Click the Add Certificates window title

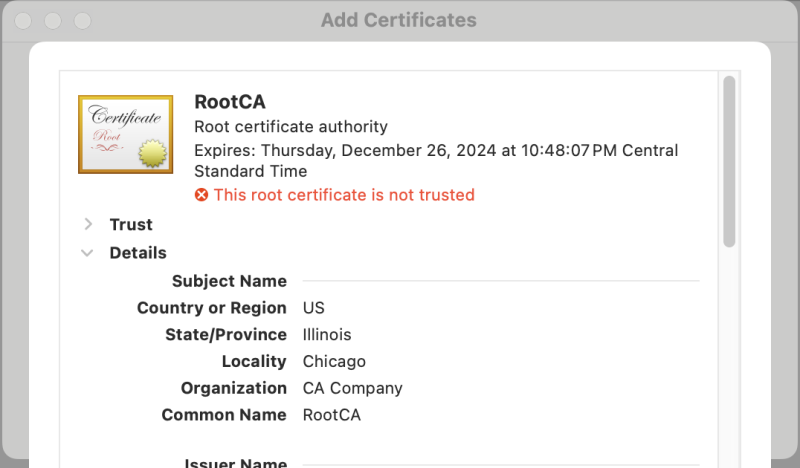(x=399, y=20)
